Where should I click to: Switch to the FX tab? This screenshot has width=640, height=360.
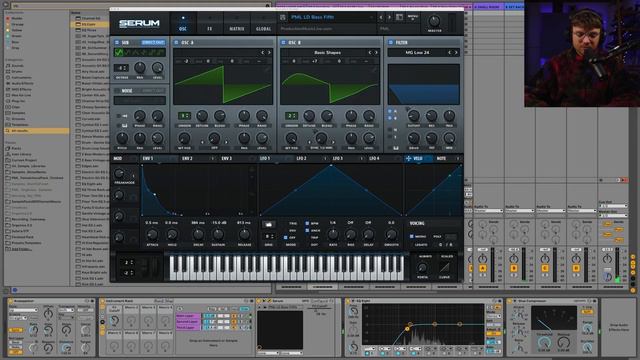click(x=209, y=23)
